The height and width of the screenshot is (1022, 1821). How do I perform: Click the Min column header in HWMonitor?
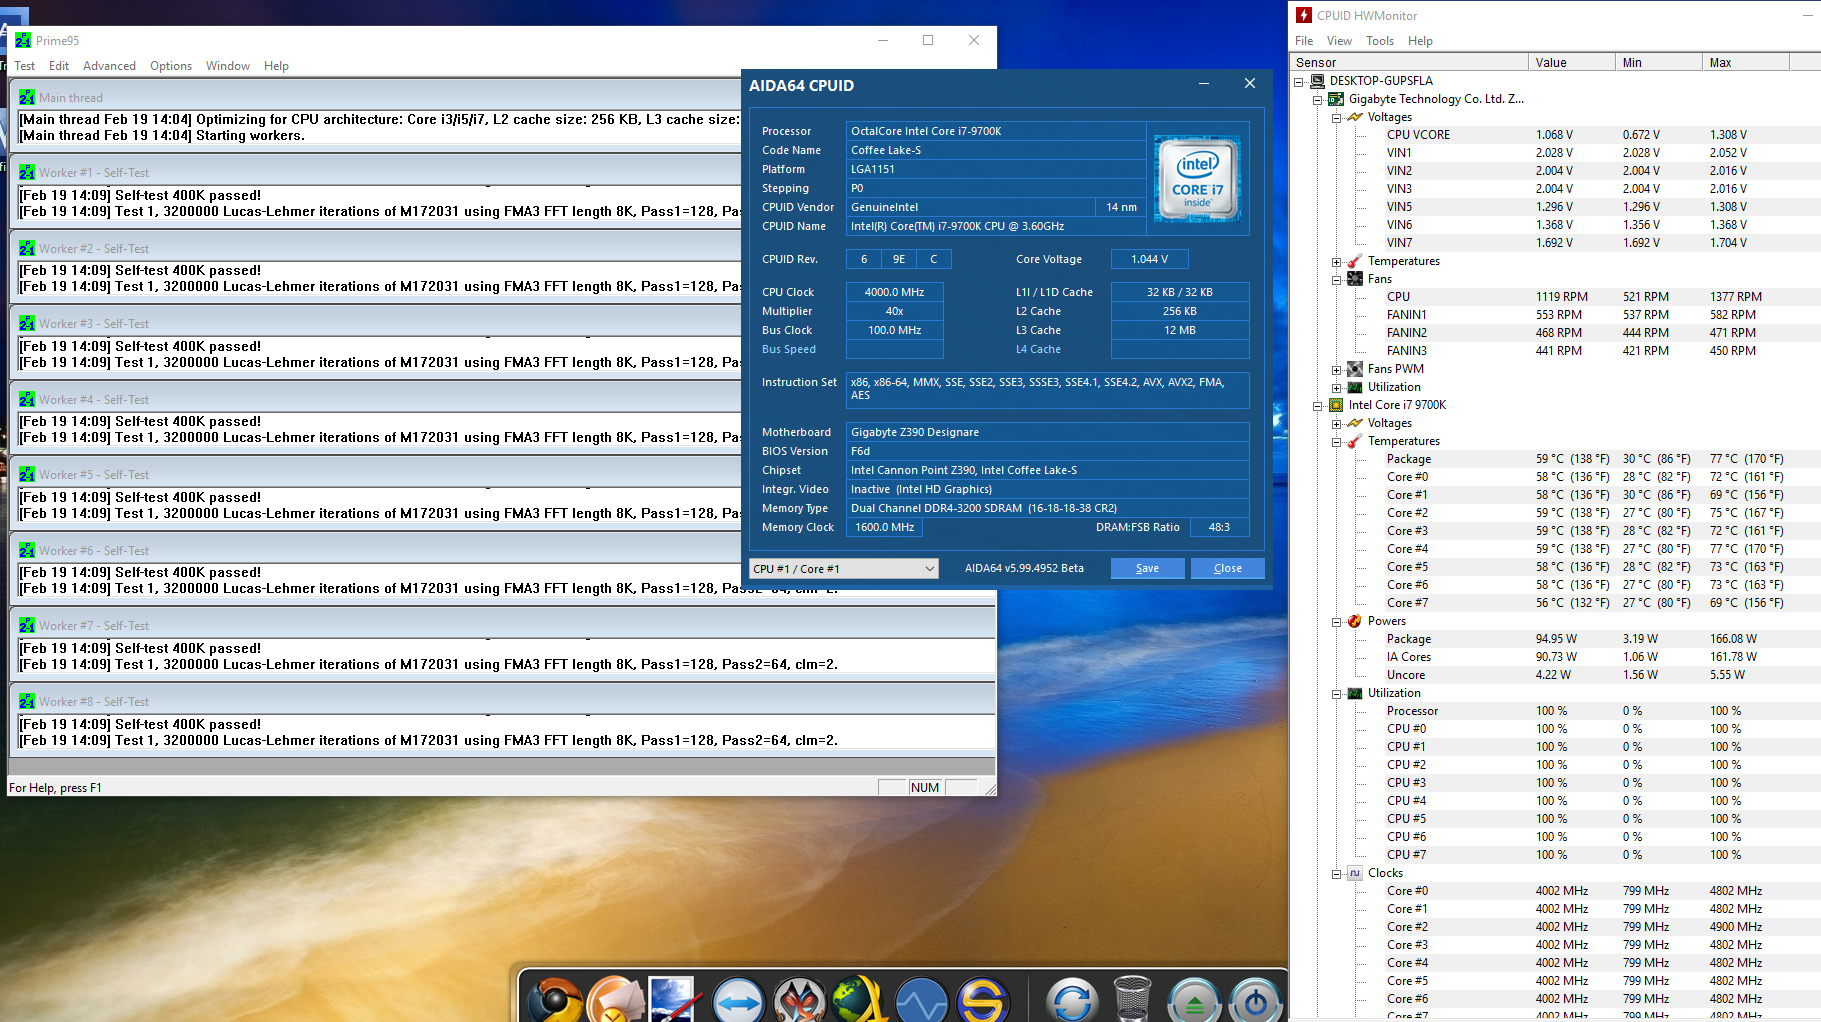click(x=1659, y=62)
